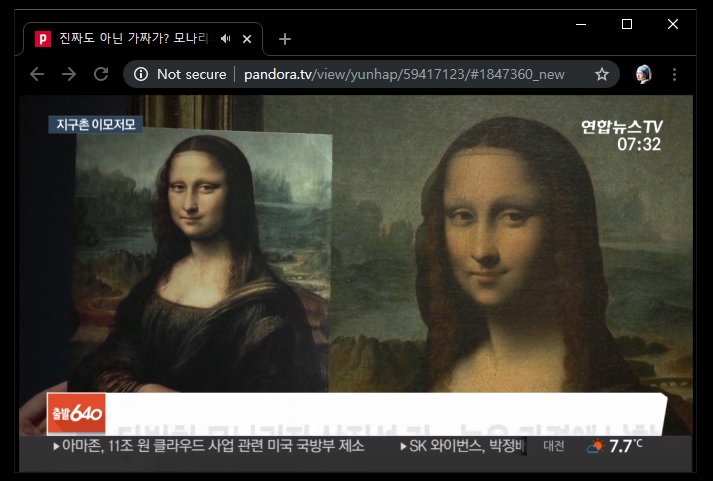
Task: Click the sun-and-cloud weather icon
Action: (x=596, y=446)
